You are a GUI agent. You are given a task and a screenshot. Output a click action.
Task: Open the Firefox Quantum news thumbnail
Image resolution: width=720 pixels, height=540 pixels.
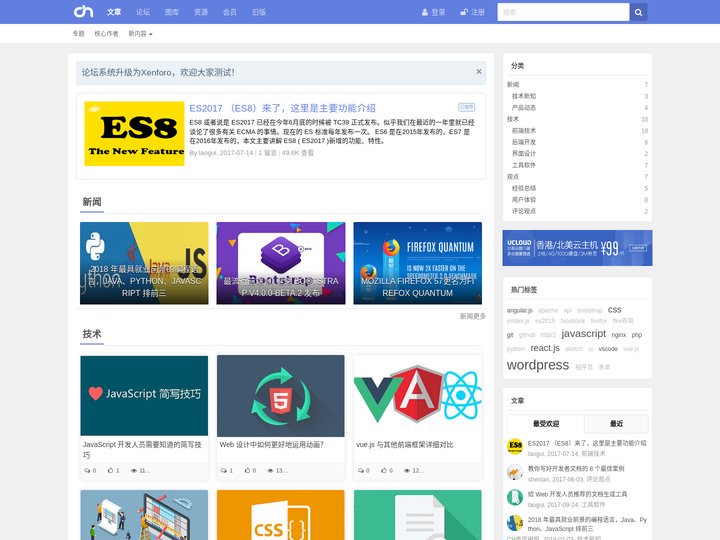coord(417,263)
